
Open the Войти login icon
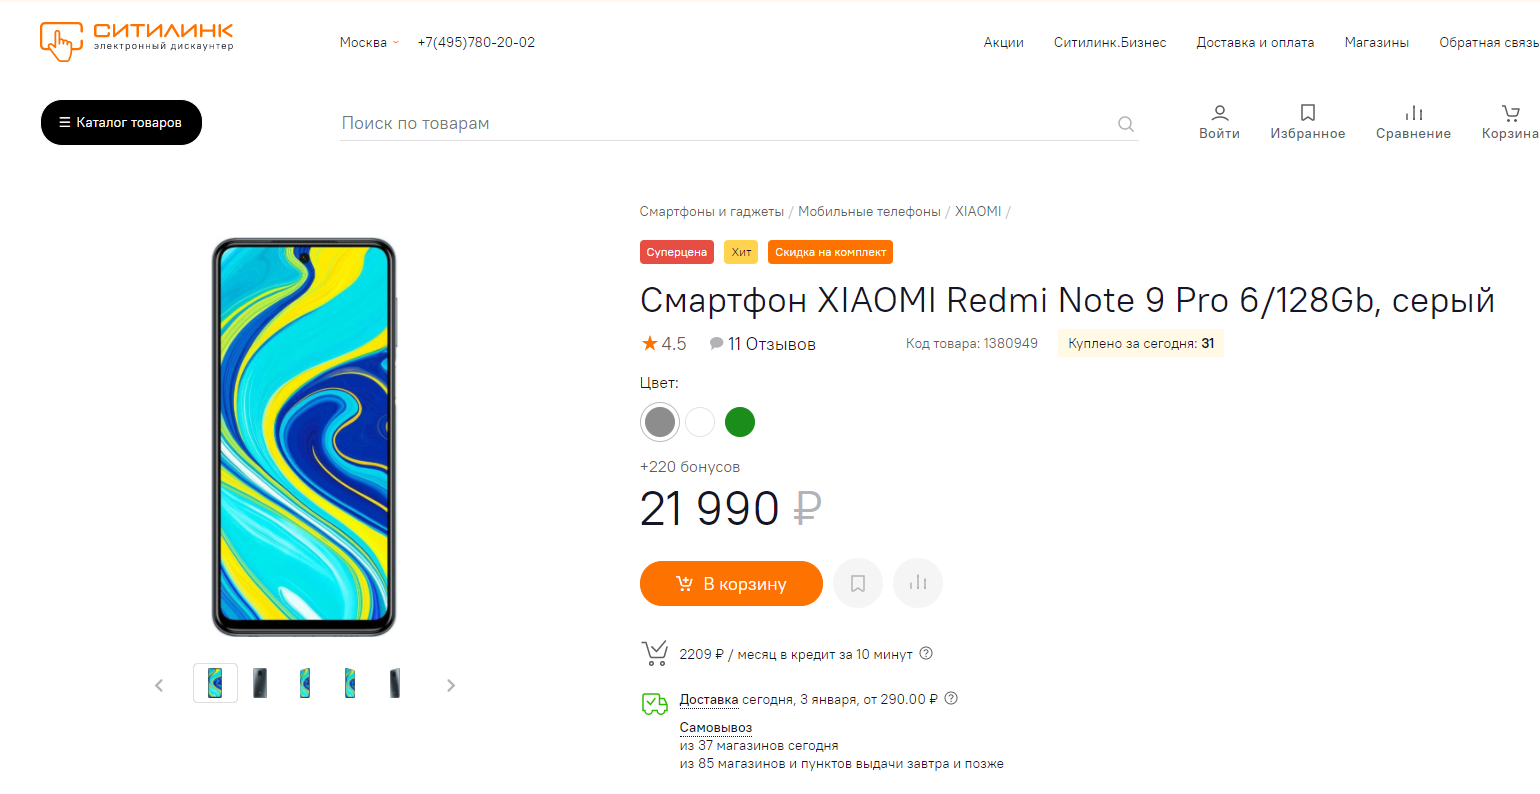click(x=1219, y=122)
